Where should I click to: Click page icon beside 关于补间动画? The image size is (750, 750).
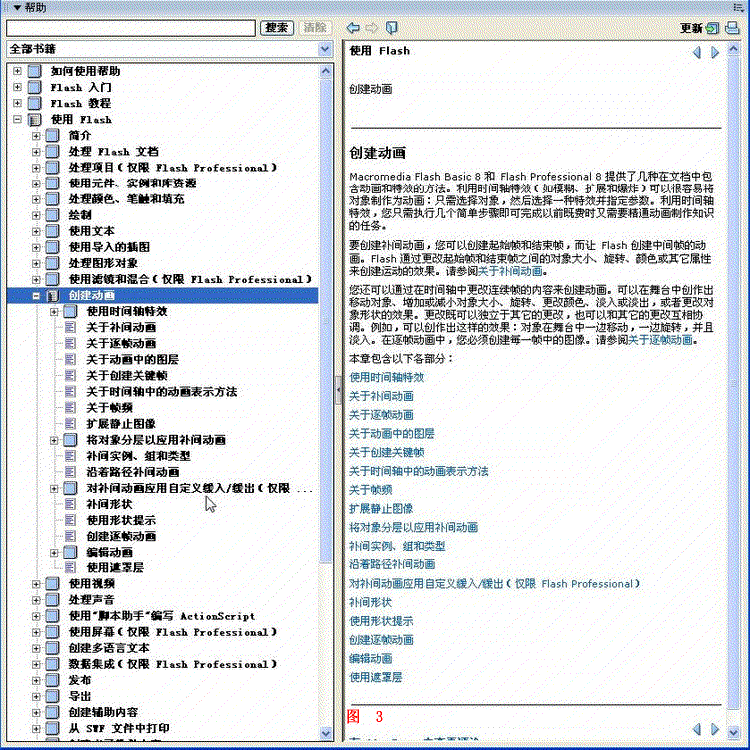(x=70, y=327)
